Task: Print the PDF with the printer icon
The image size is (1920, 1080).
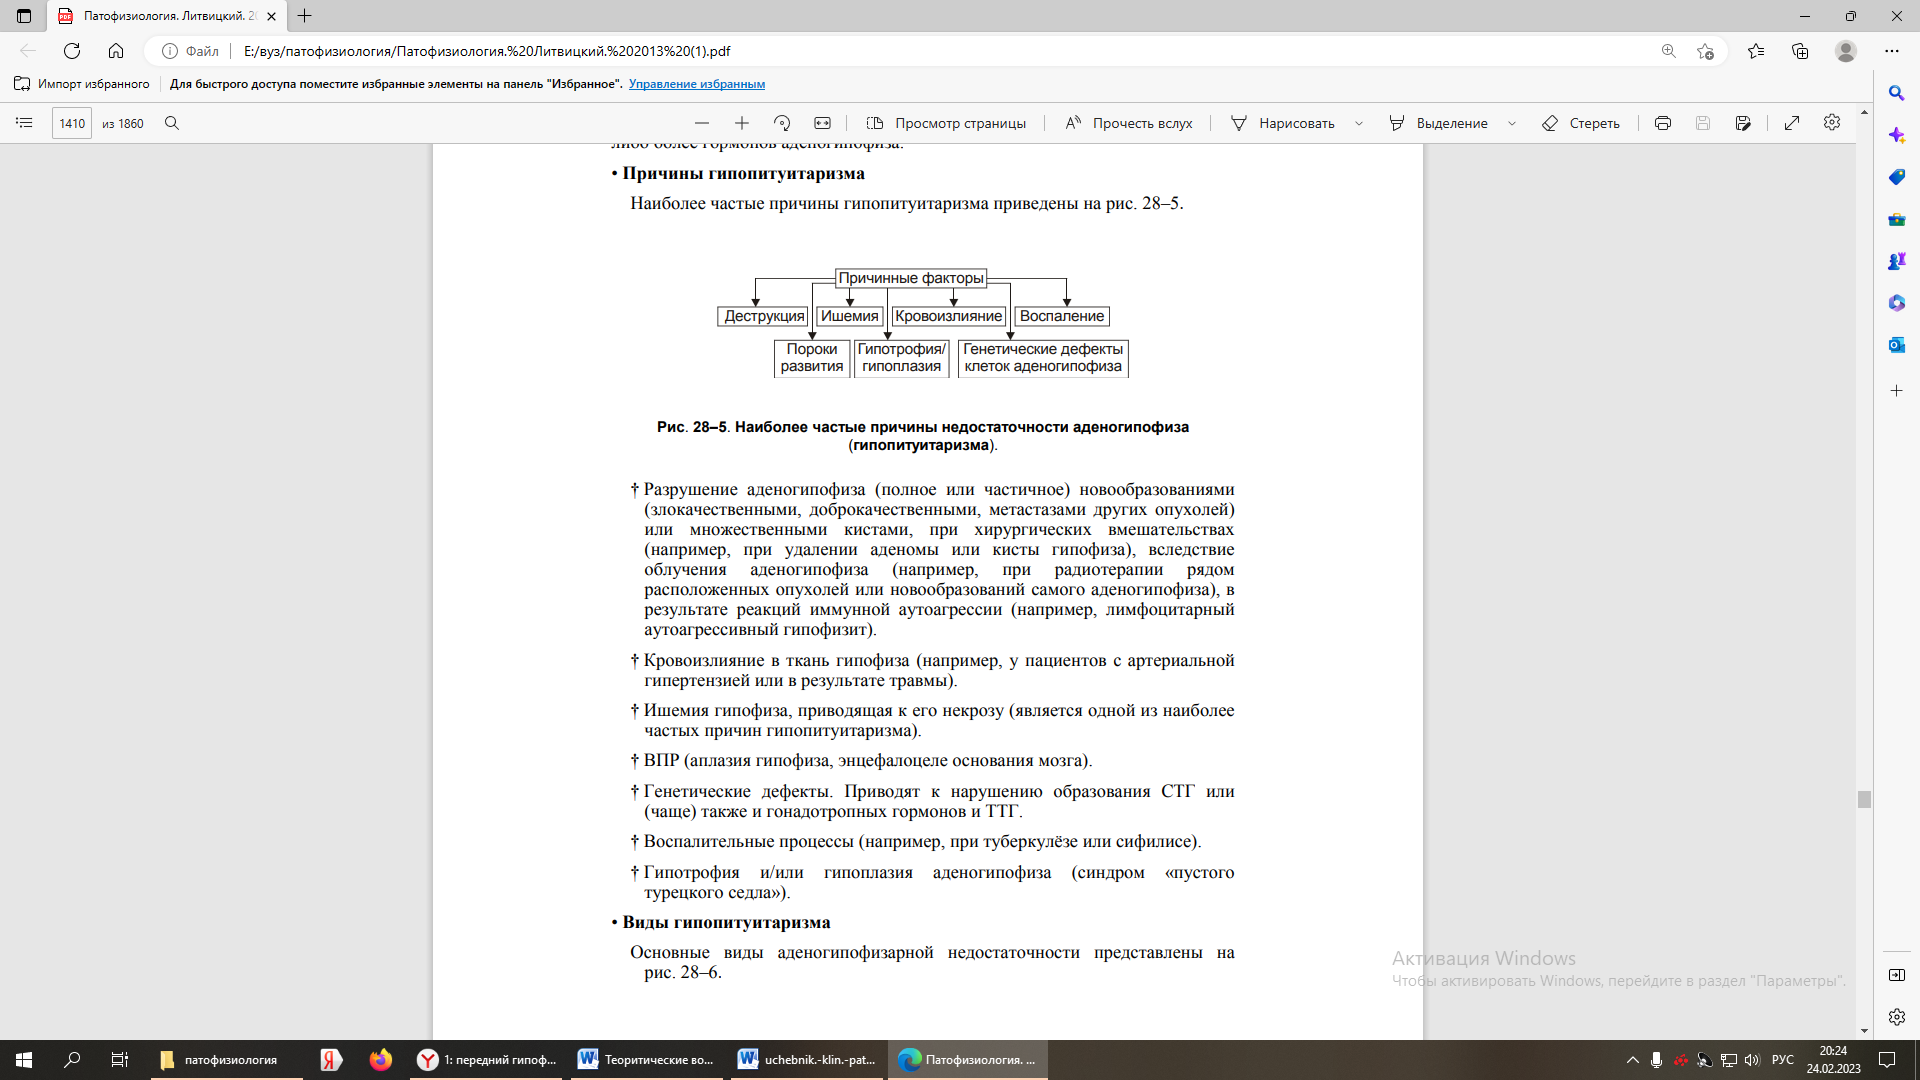Action: coord(1663,123)
